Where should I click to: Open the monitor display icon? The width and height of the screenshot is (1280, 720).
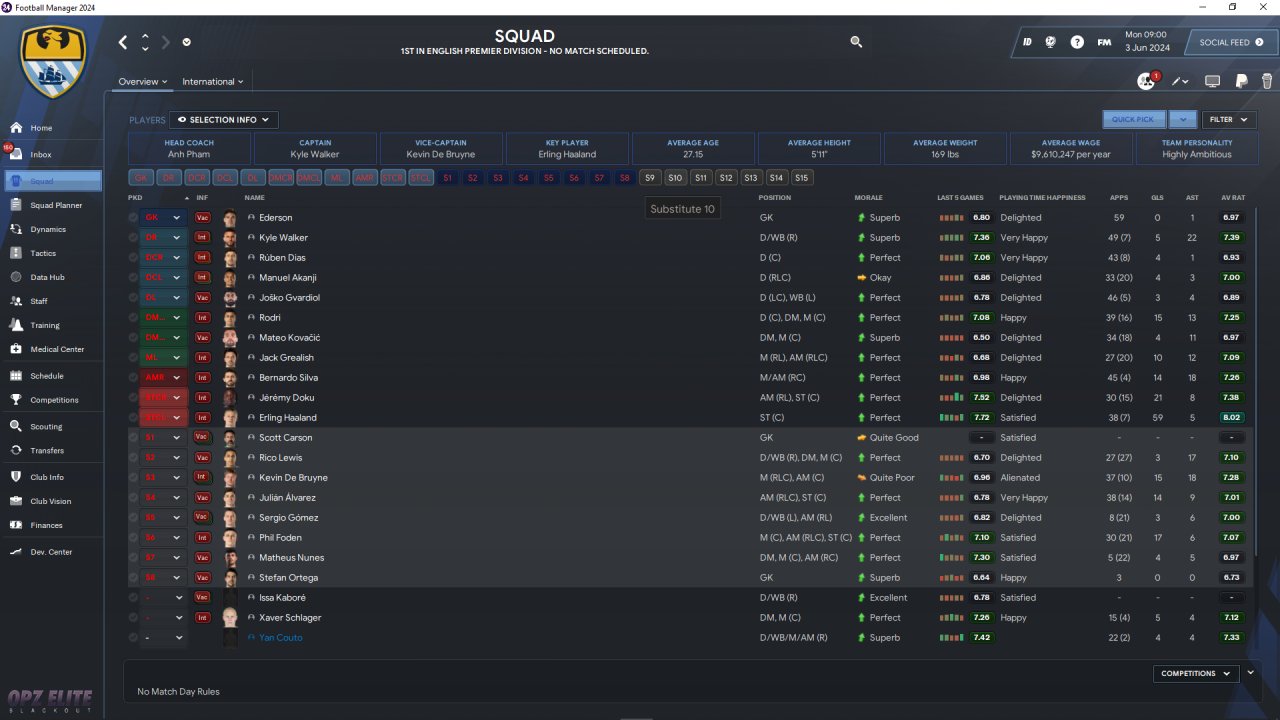click(x=1212, y=81)
